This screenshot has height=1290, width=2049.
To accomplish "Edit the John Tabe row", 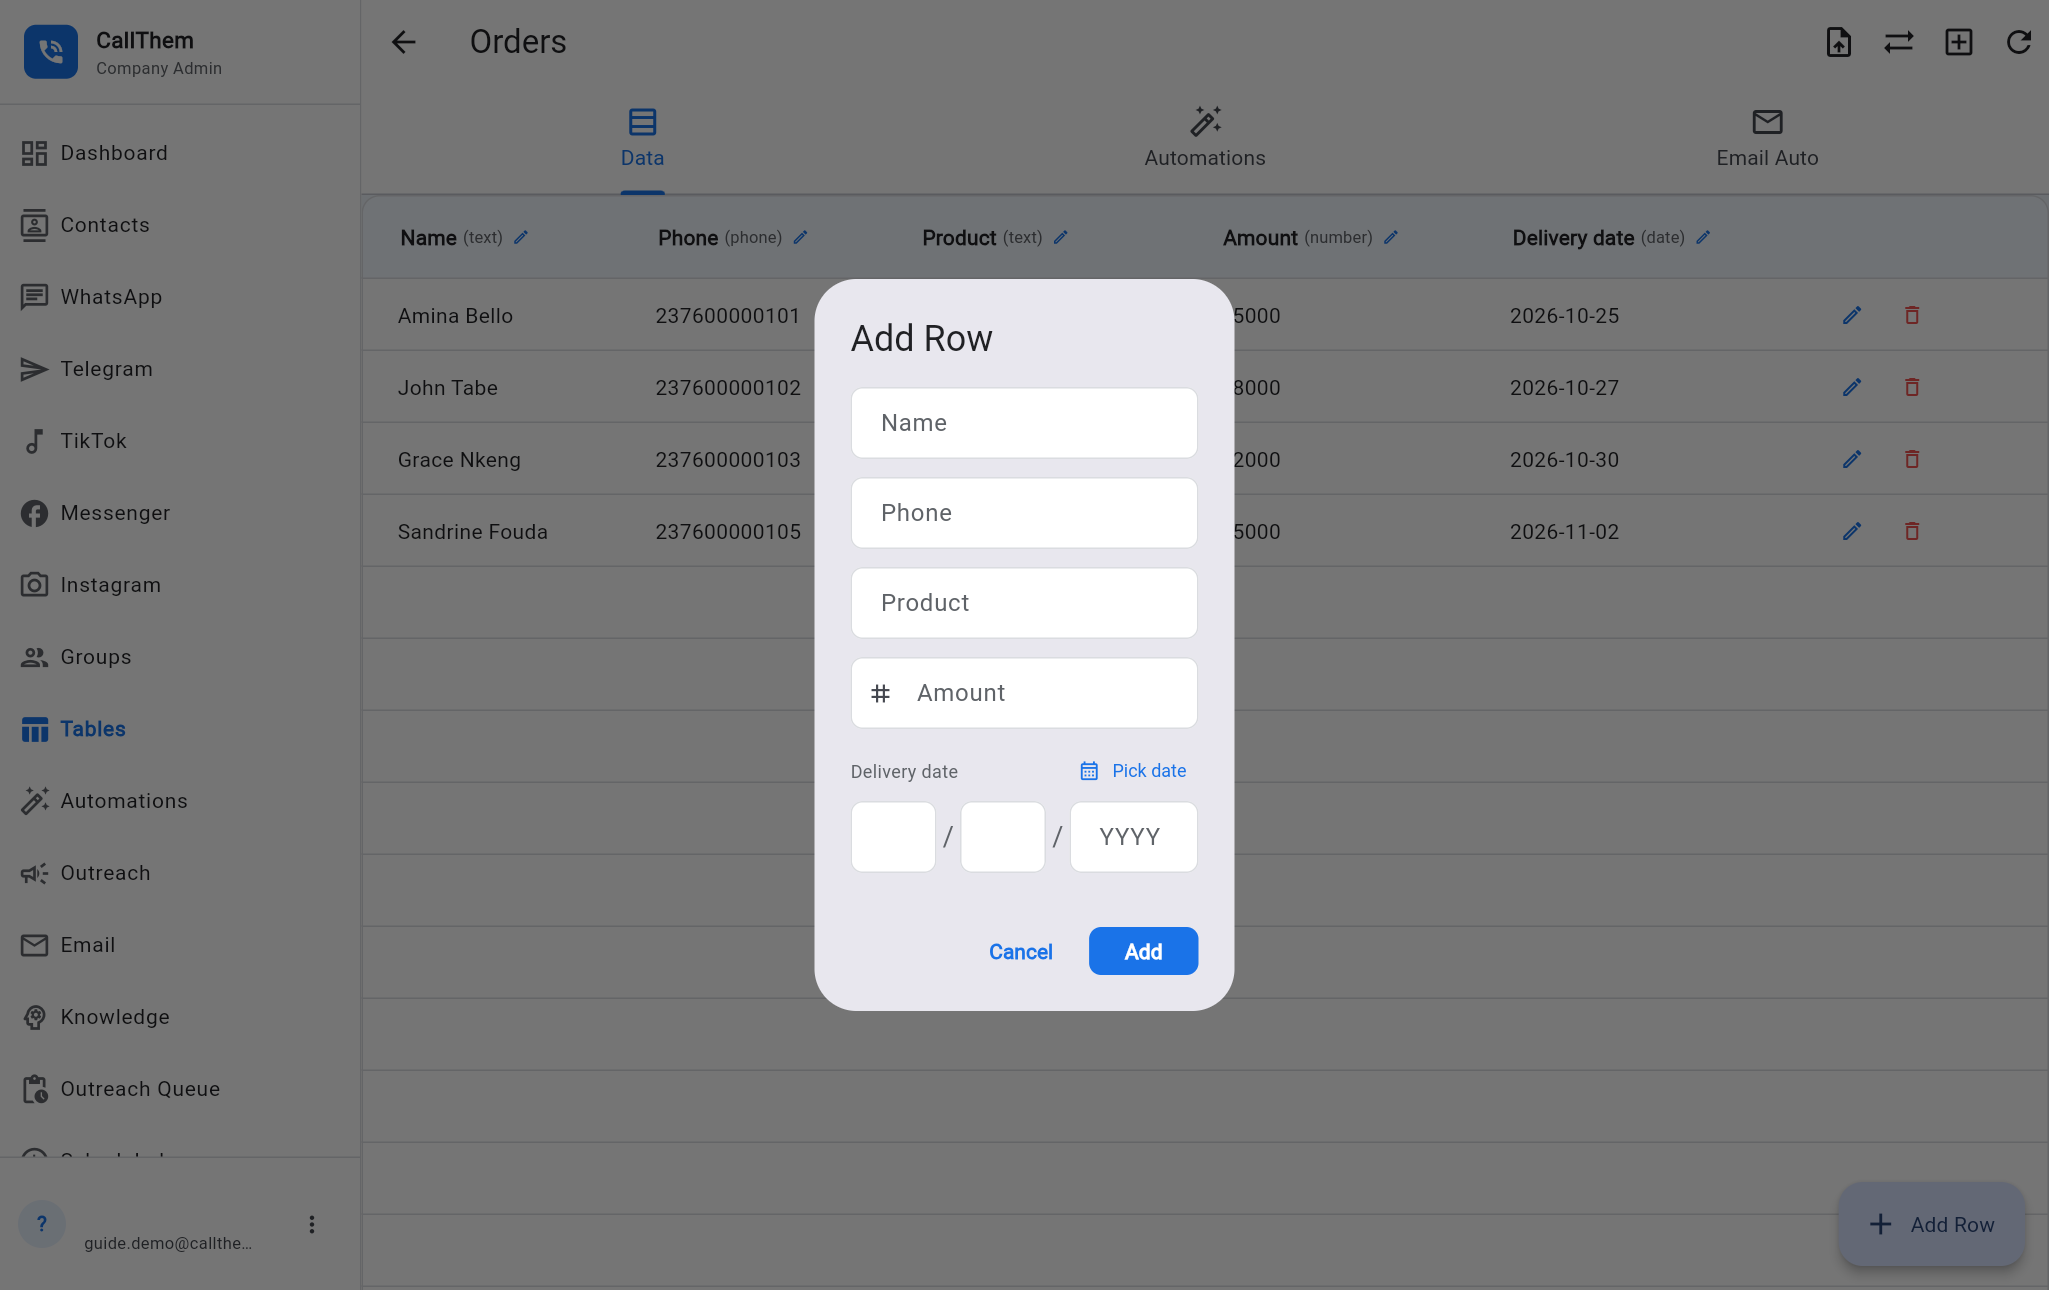I will (1852, 388).
